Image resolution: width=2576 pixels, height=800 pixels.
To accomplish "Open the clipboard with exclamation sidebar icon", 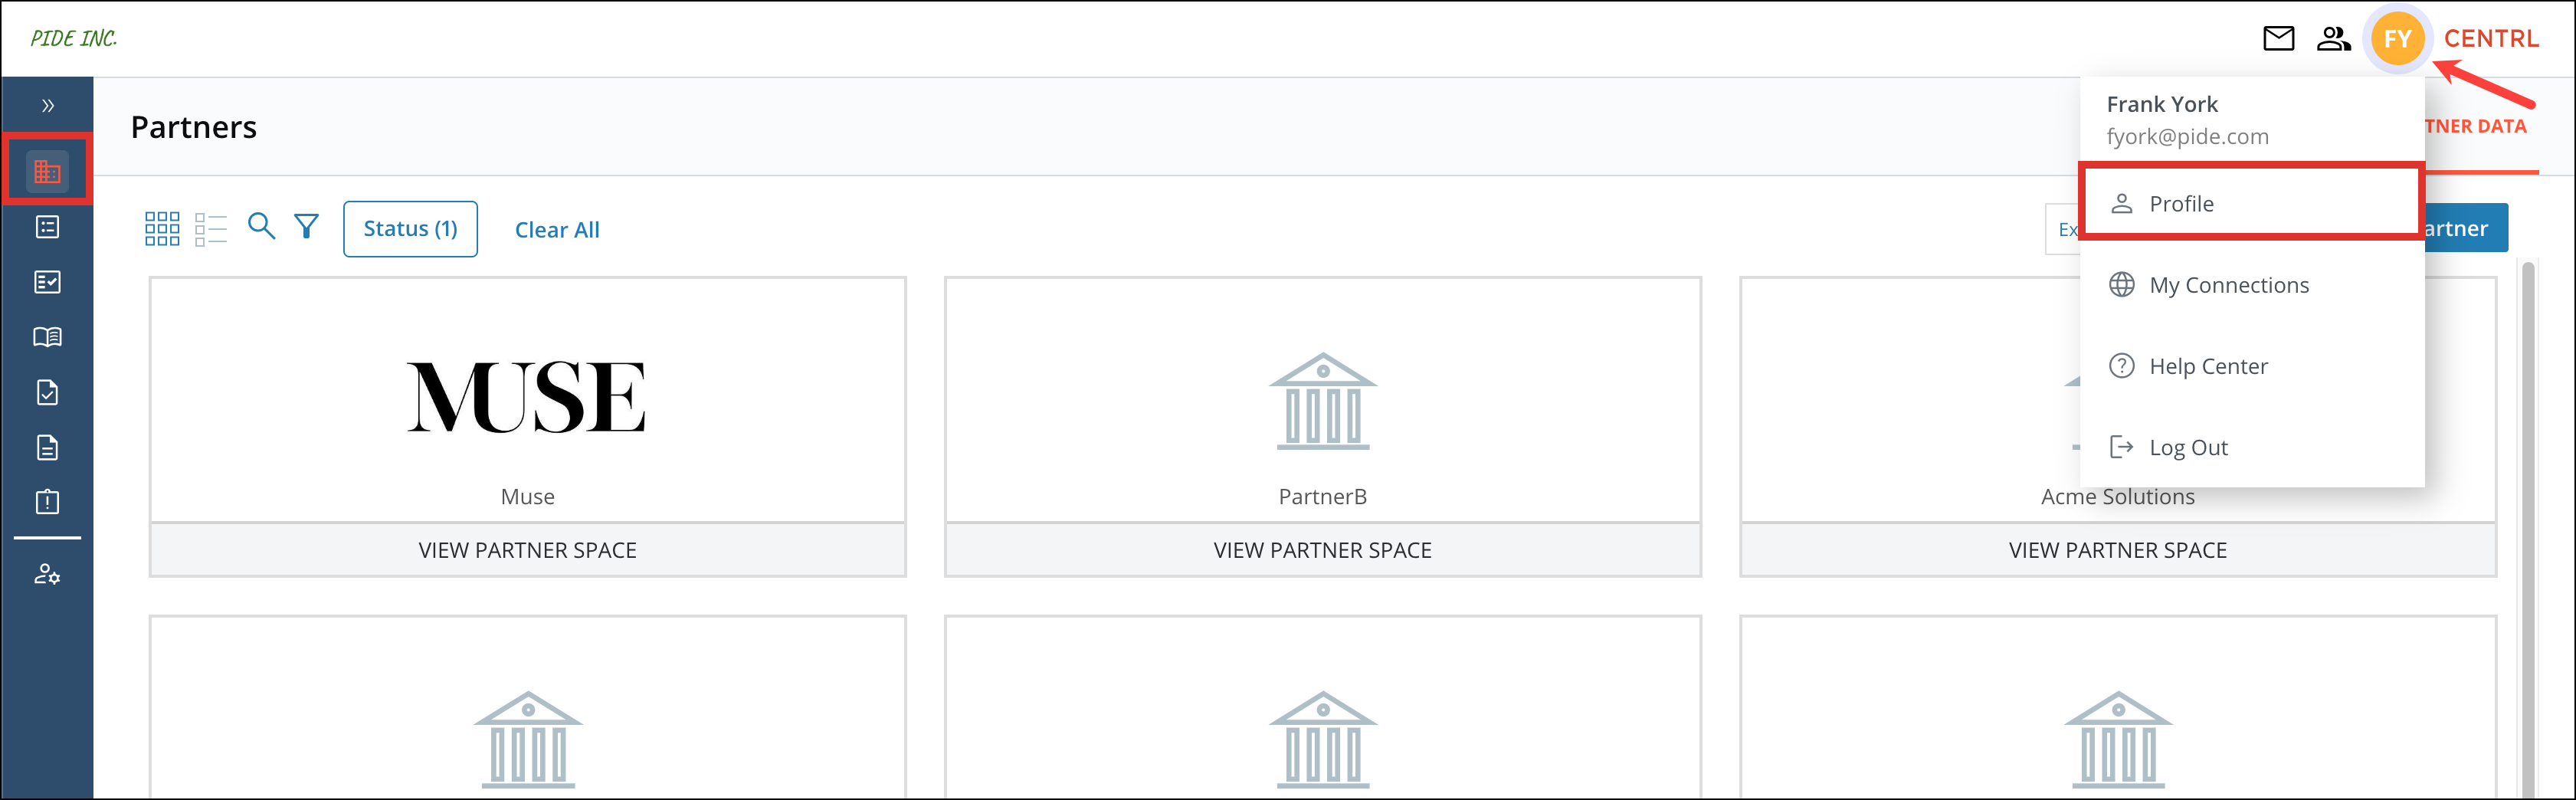I will (x=47, y=502).
